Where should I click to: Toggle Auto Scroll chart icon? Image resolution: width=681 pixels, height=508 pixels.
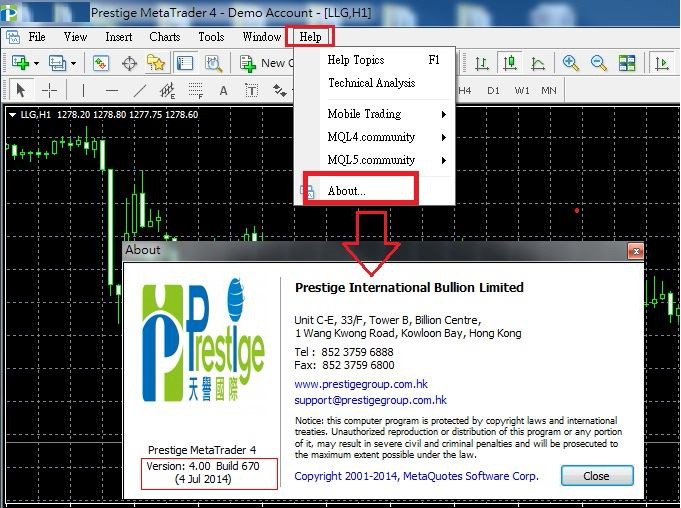662,63
